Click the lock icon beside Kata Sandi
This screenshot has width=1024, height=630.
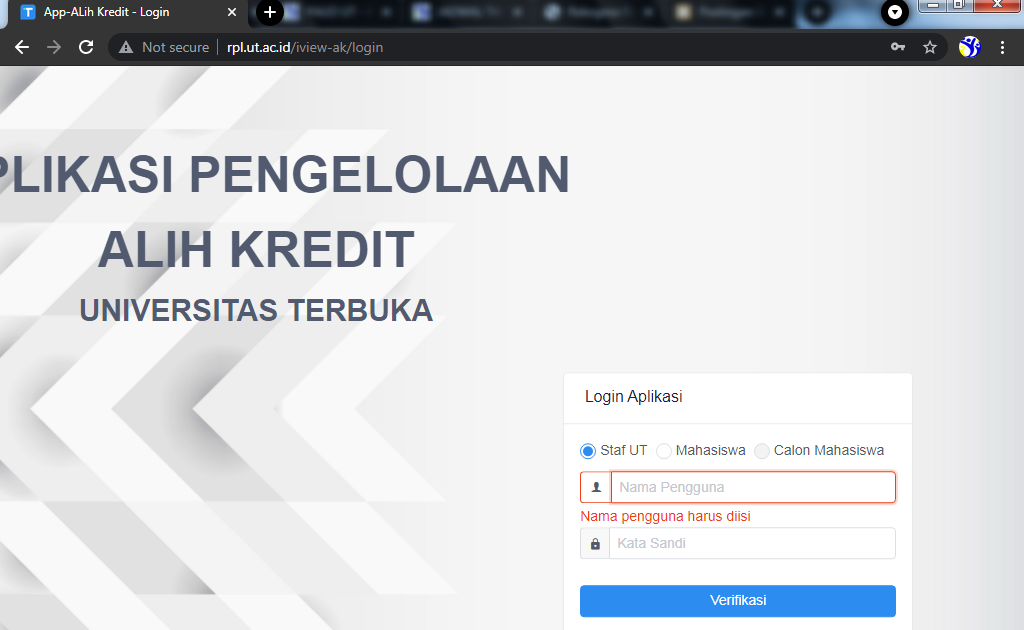595,543
